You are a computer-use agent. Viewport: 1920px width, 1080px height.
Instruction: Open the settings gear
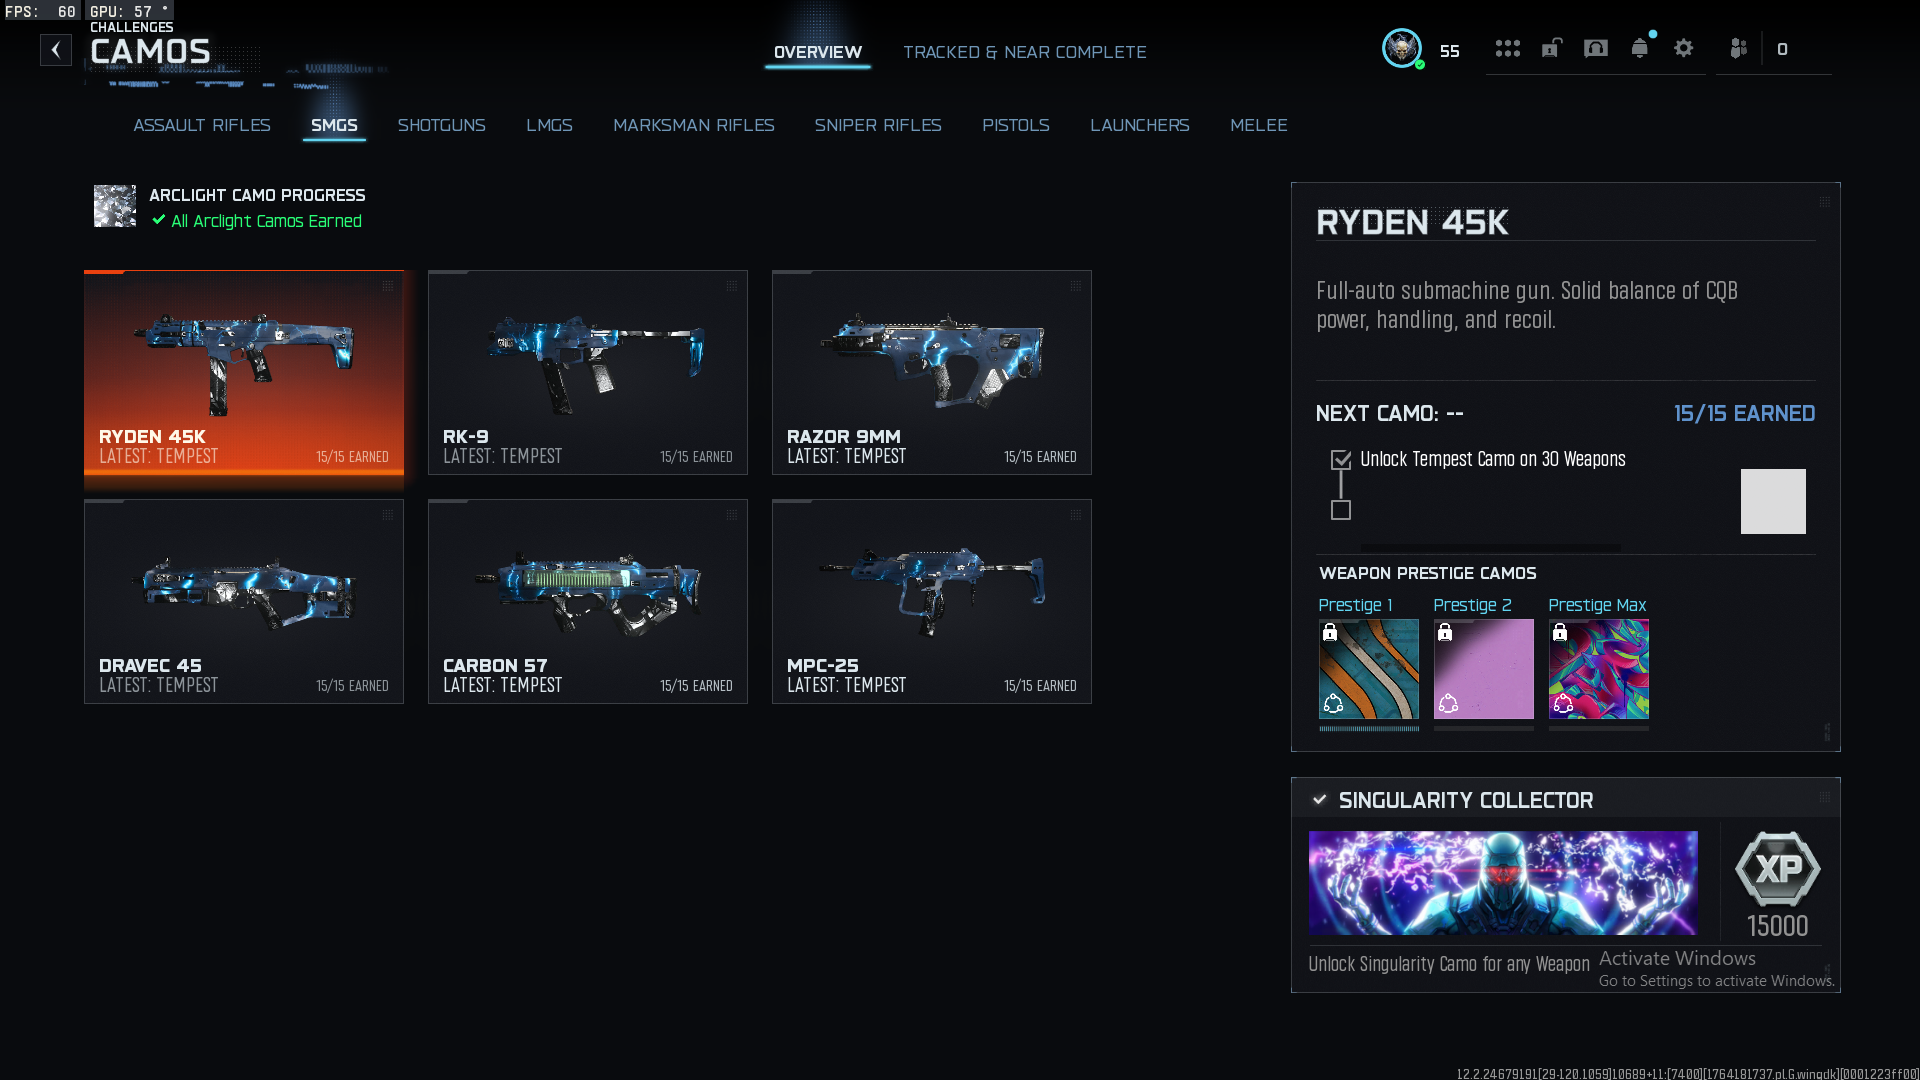(1684, 49)
